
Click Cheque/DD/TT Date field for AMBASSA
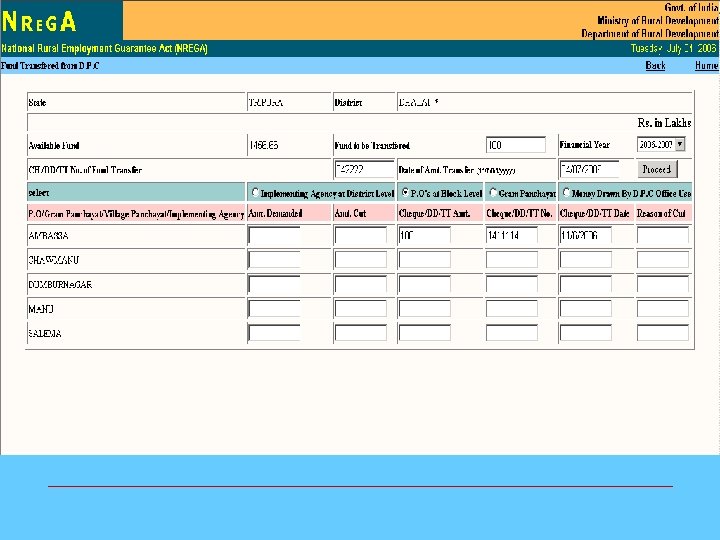click(585, 236)
